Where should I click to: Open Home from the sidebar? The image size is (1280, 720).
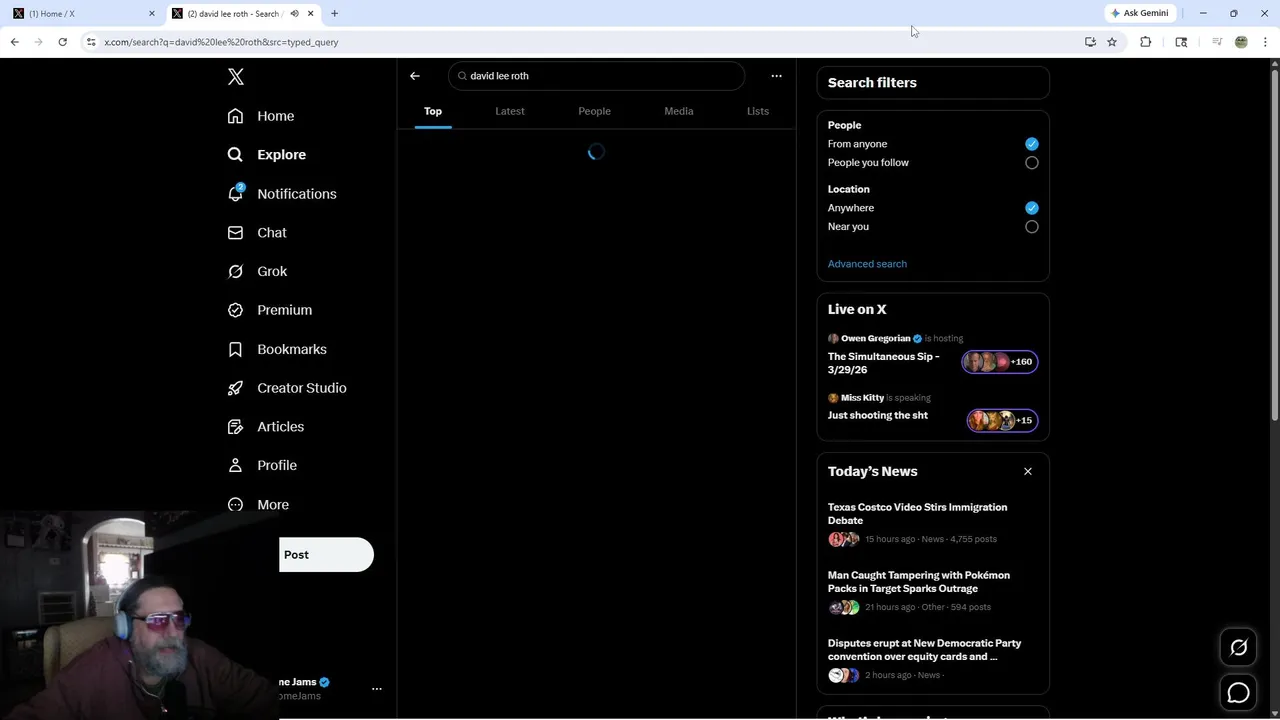point(261,116)
